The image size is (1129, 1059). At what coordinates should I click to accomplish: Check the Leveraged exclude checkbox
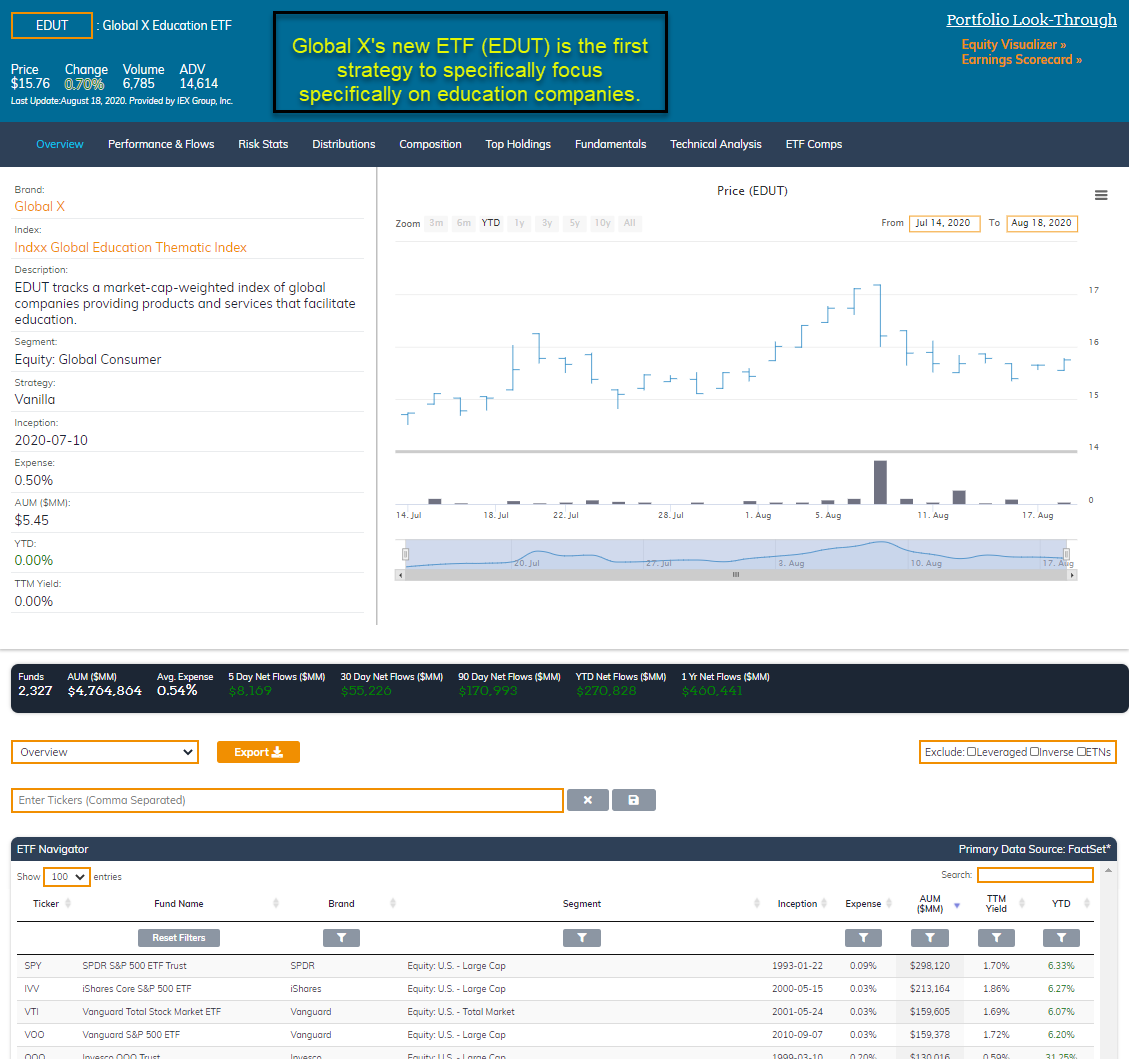pos(971,752)
